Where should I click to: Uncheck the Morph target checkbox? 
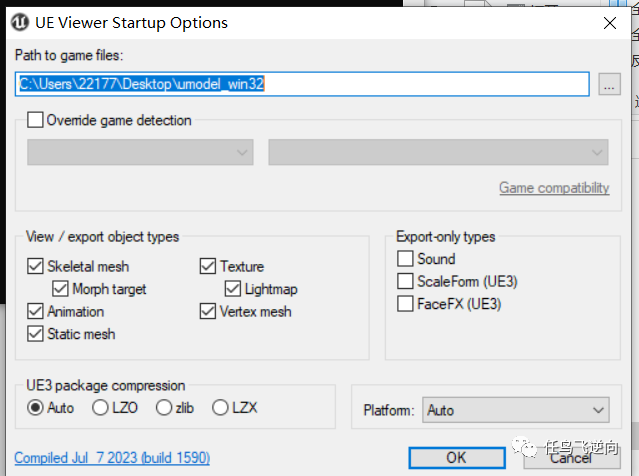click(x=60, y=289)
